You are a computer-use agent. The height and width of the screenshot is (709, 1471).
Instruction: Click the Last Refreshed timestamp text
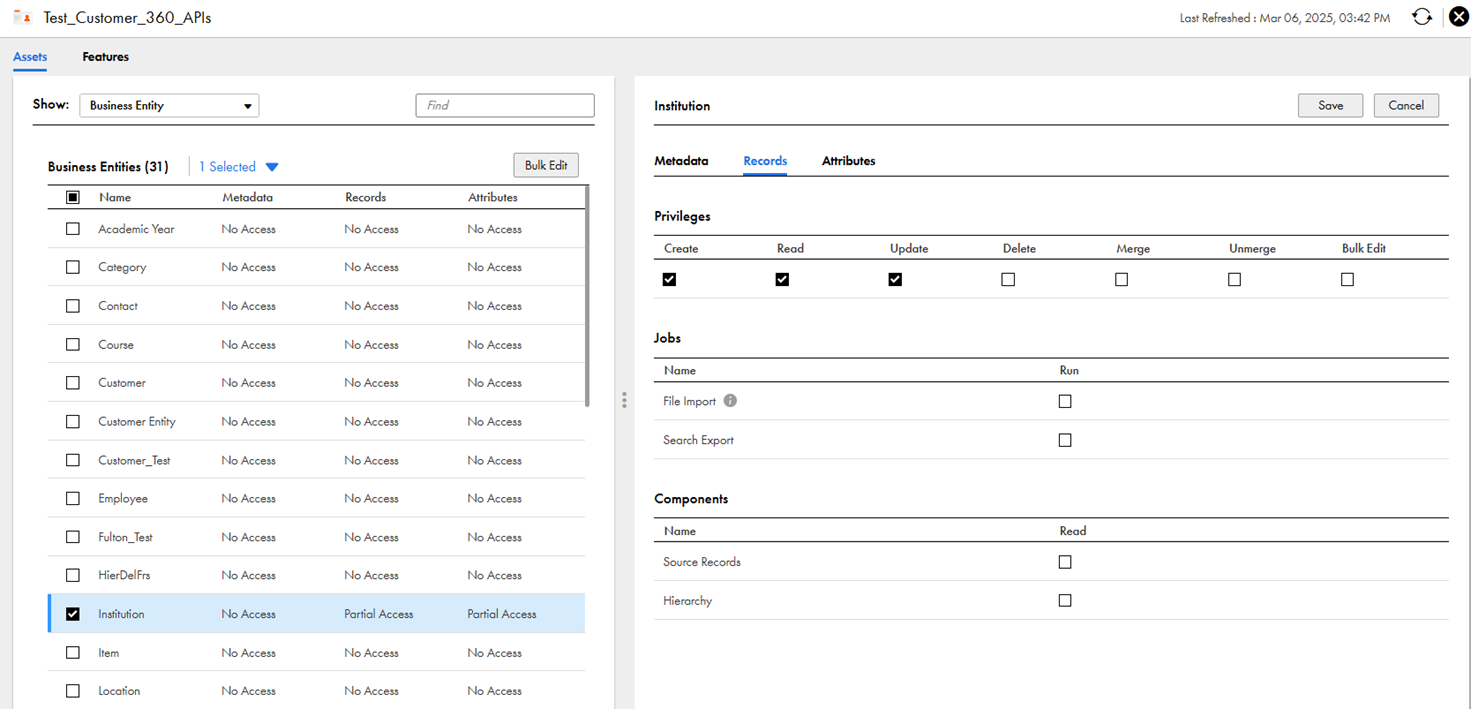coord(1284,18)
